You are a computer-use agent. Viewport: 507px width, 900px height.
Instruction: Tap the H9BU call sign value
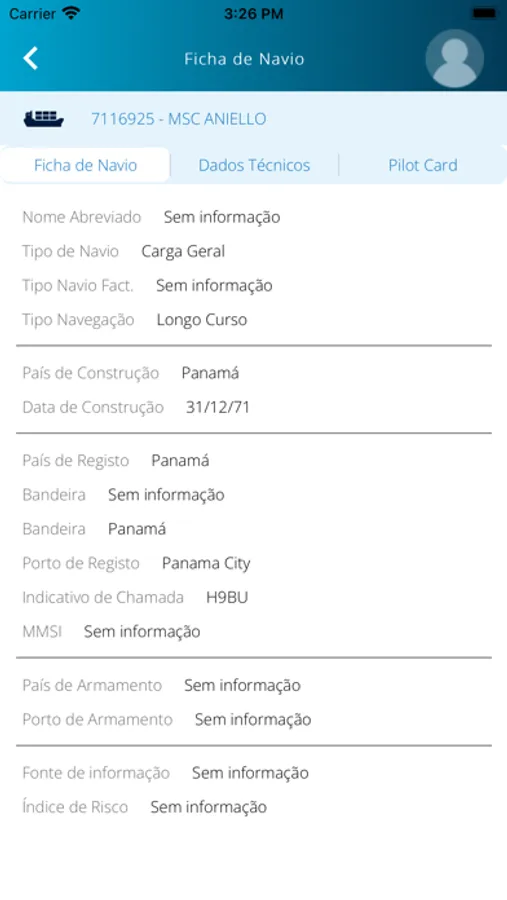pyautogui.click(x=227, y=598)
